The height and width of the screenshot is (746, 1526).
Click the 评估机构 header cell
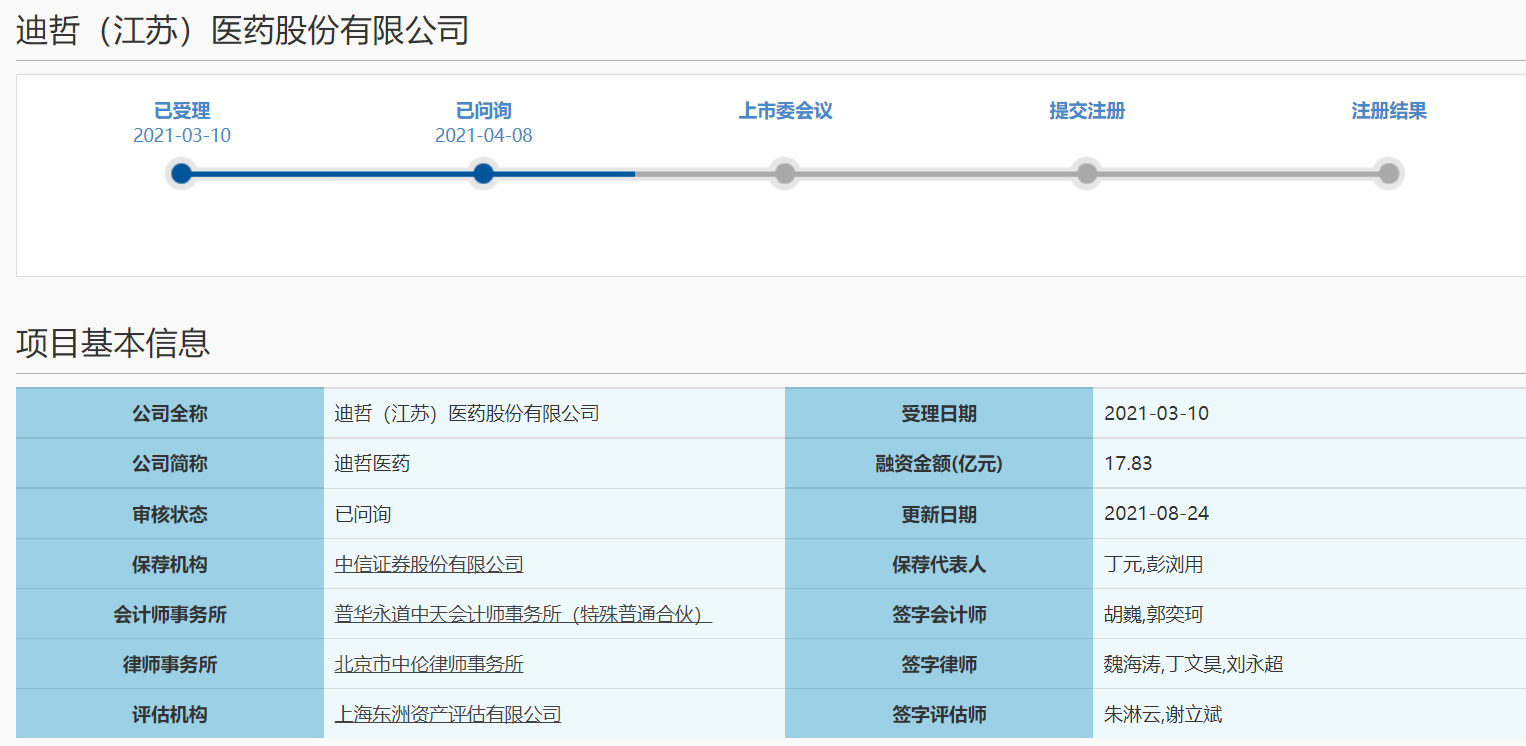tap(170, 714)
